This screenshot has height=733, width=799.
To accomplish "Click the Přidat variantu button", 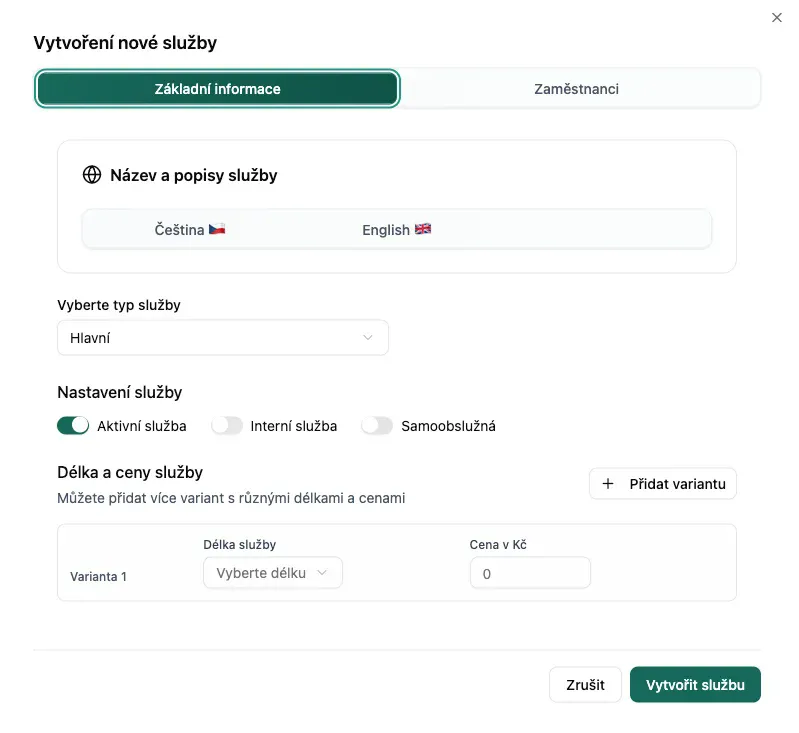I will [663, 484].
